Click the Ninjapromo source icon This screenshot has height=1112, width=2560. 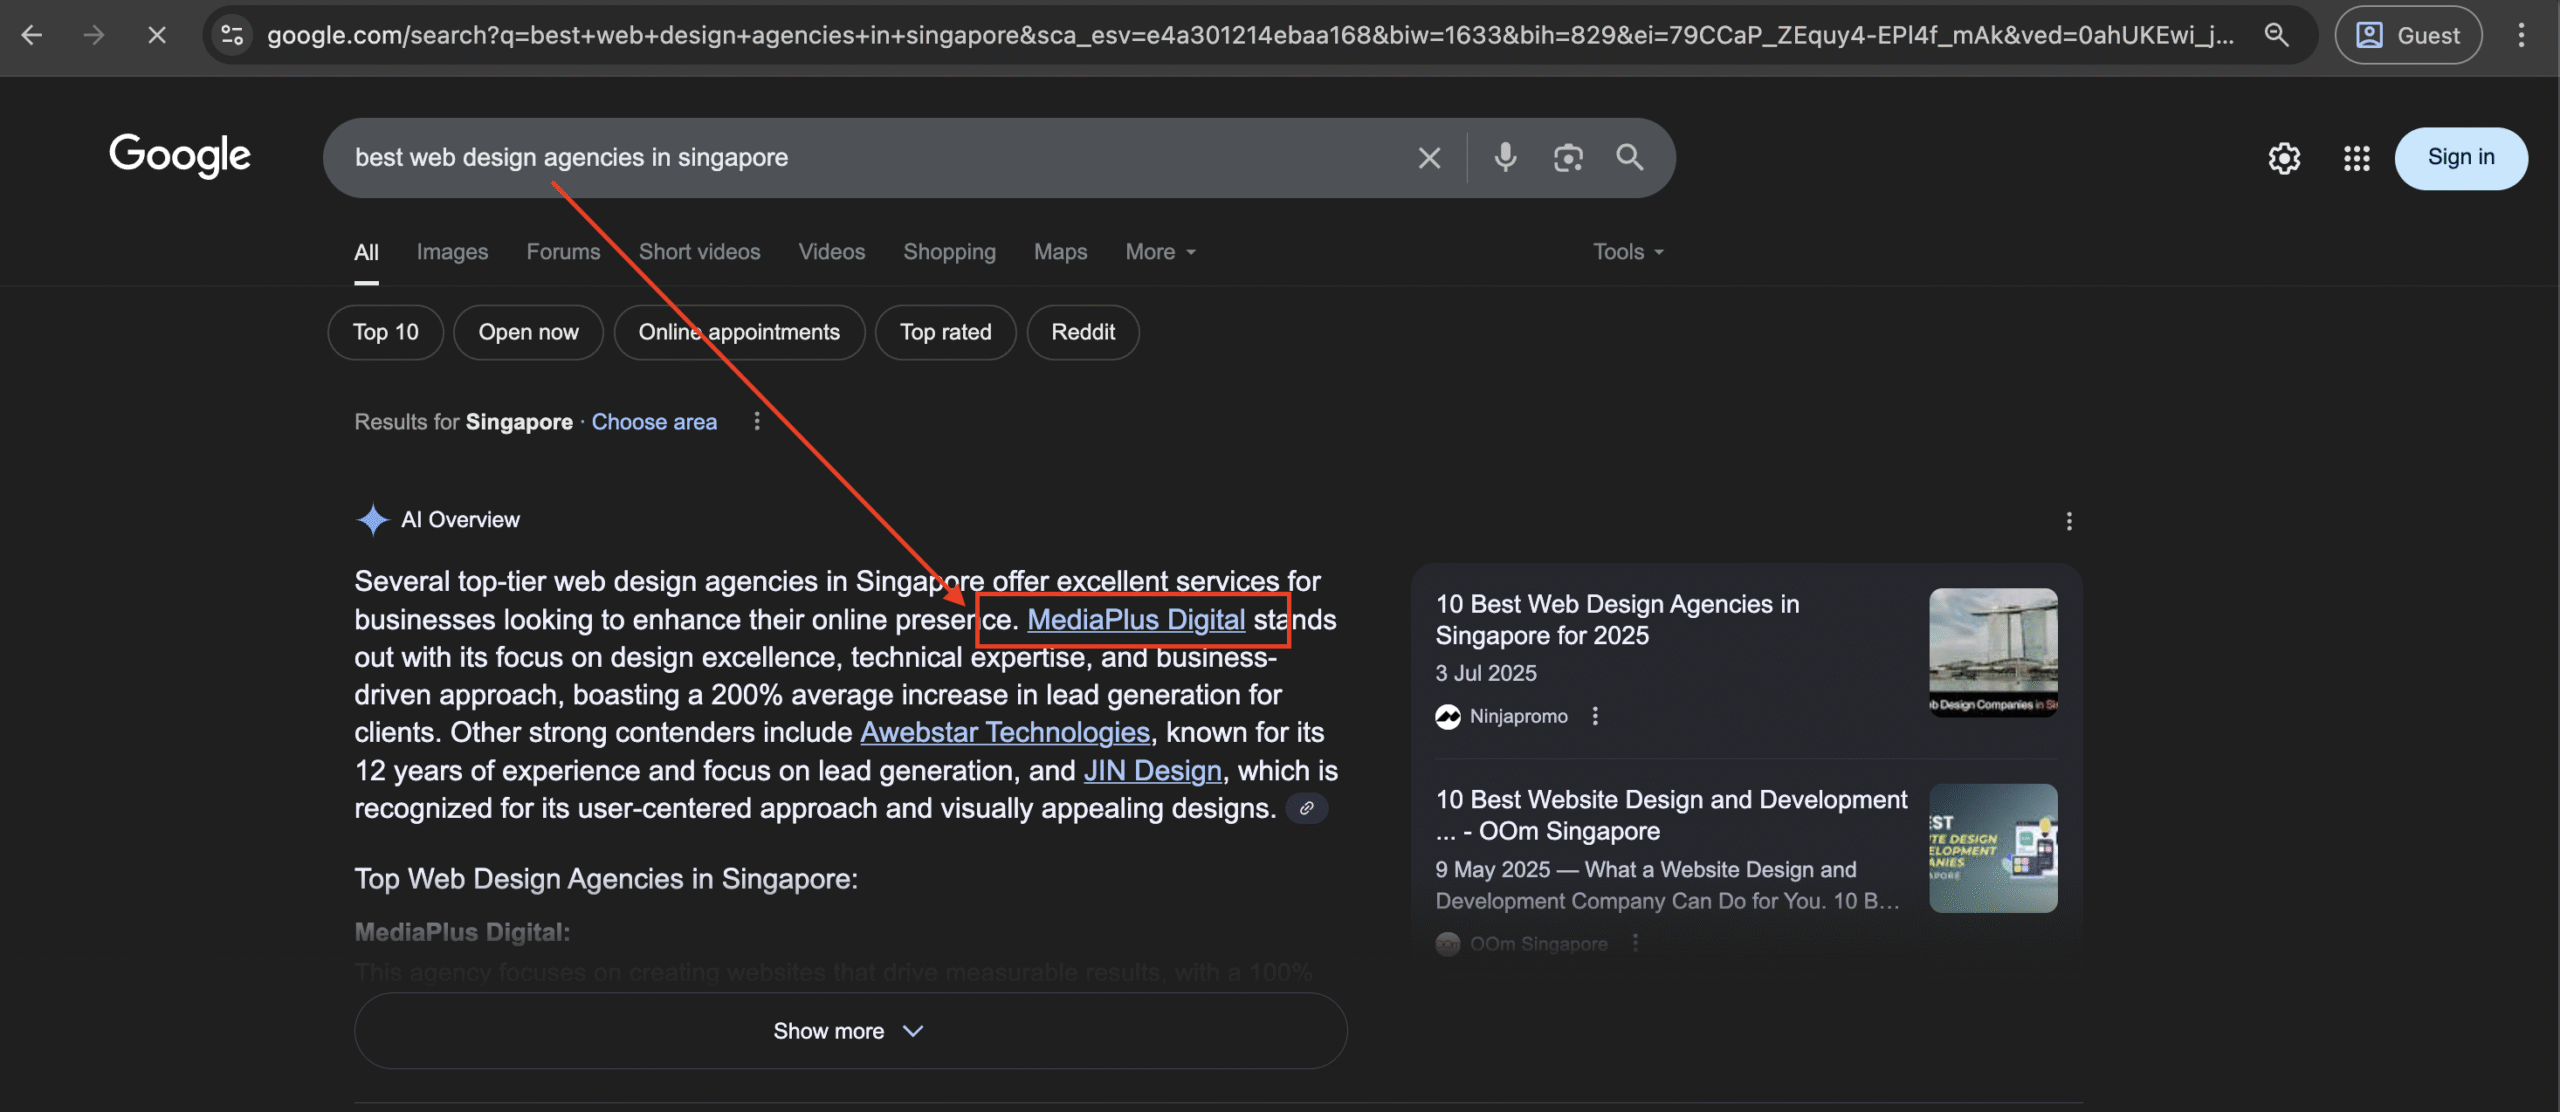1448,717
